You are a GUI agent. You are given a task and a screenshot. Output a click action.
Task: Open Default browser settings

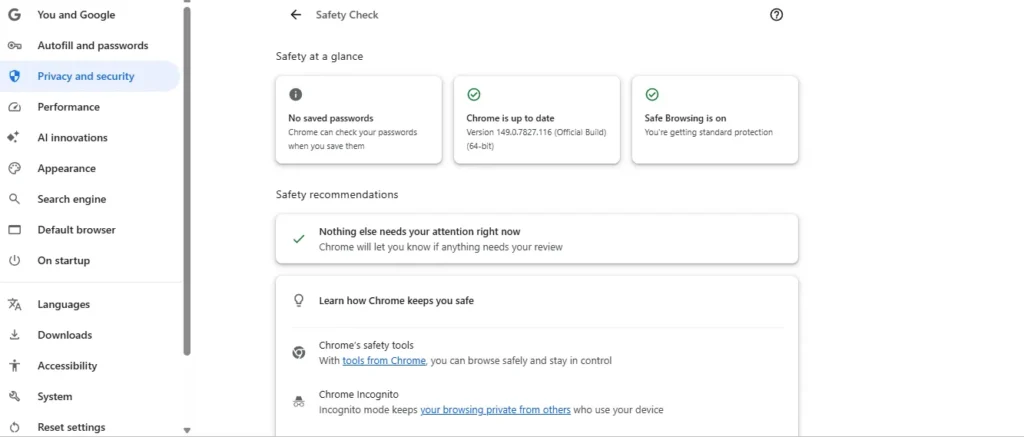90,229
